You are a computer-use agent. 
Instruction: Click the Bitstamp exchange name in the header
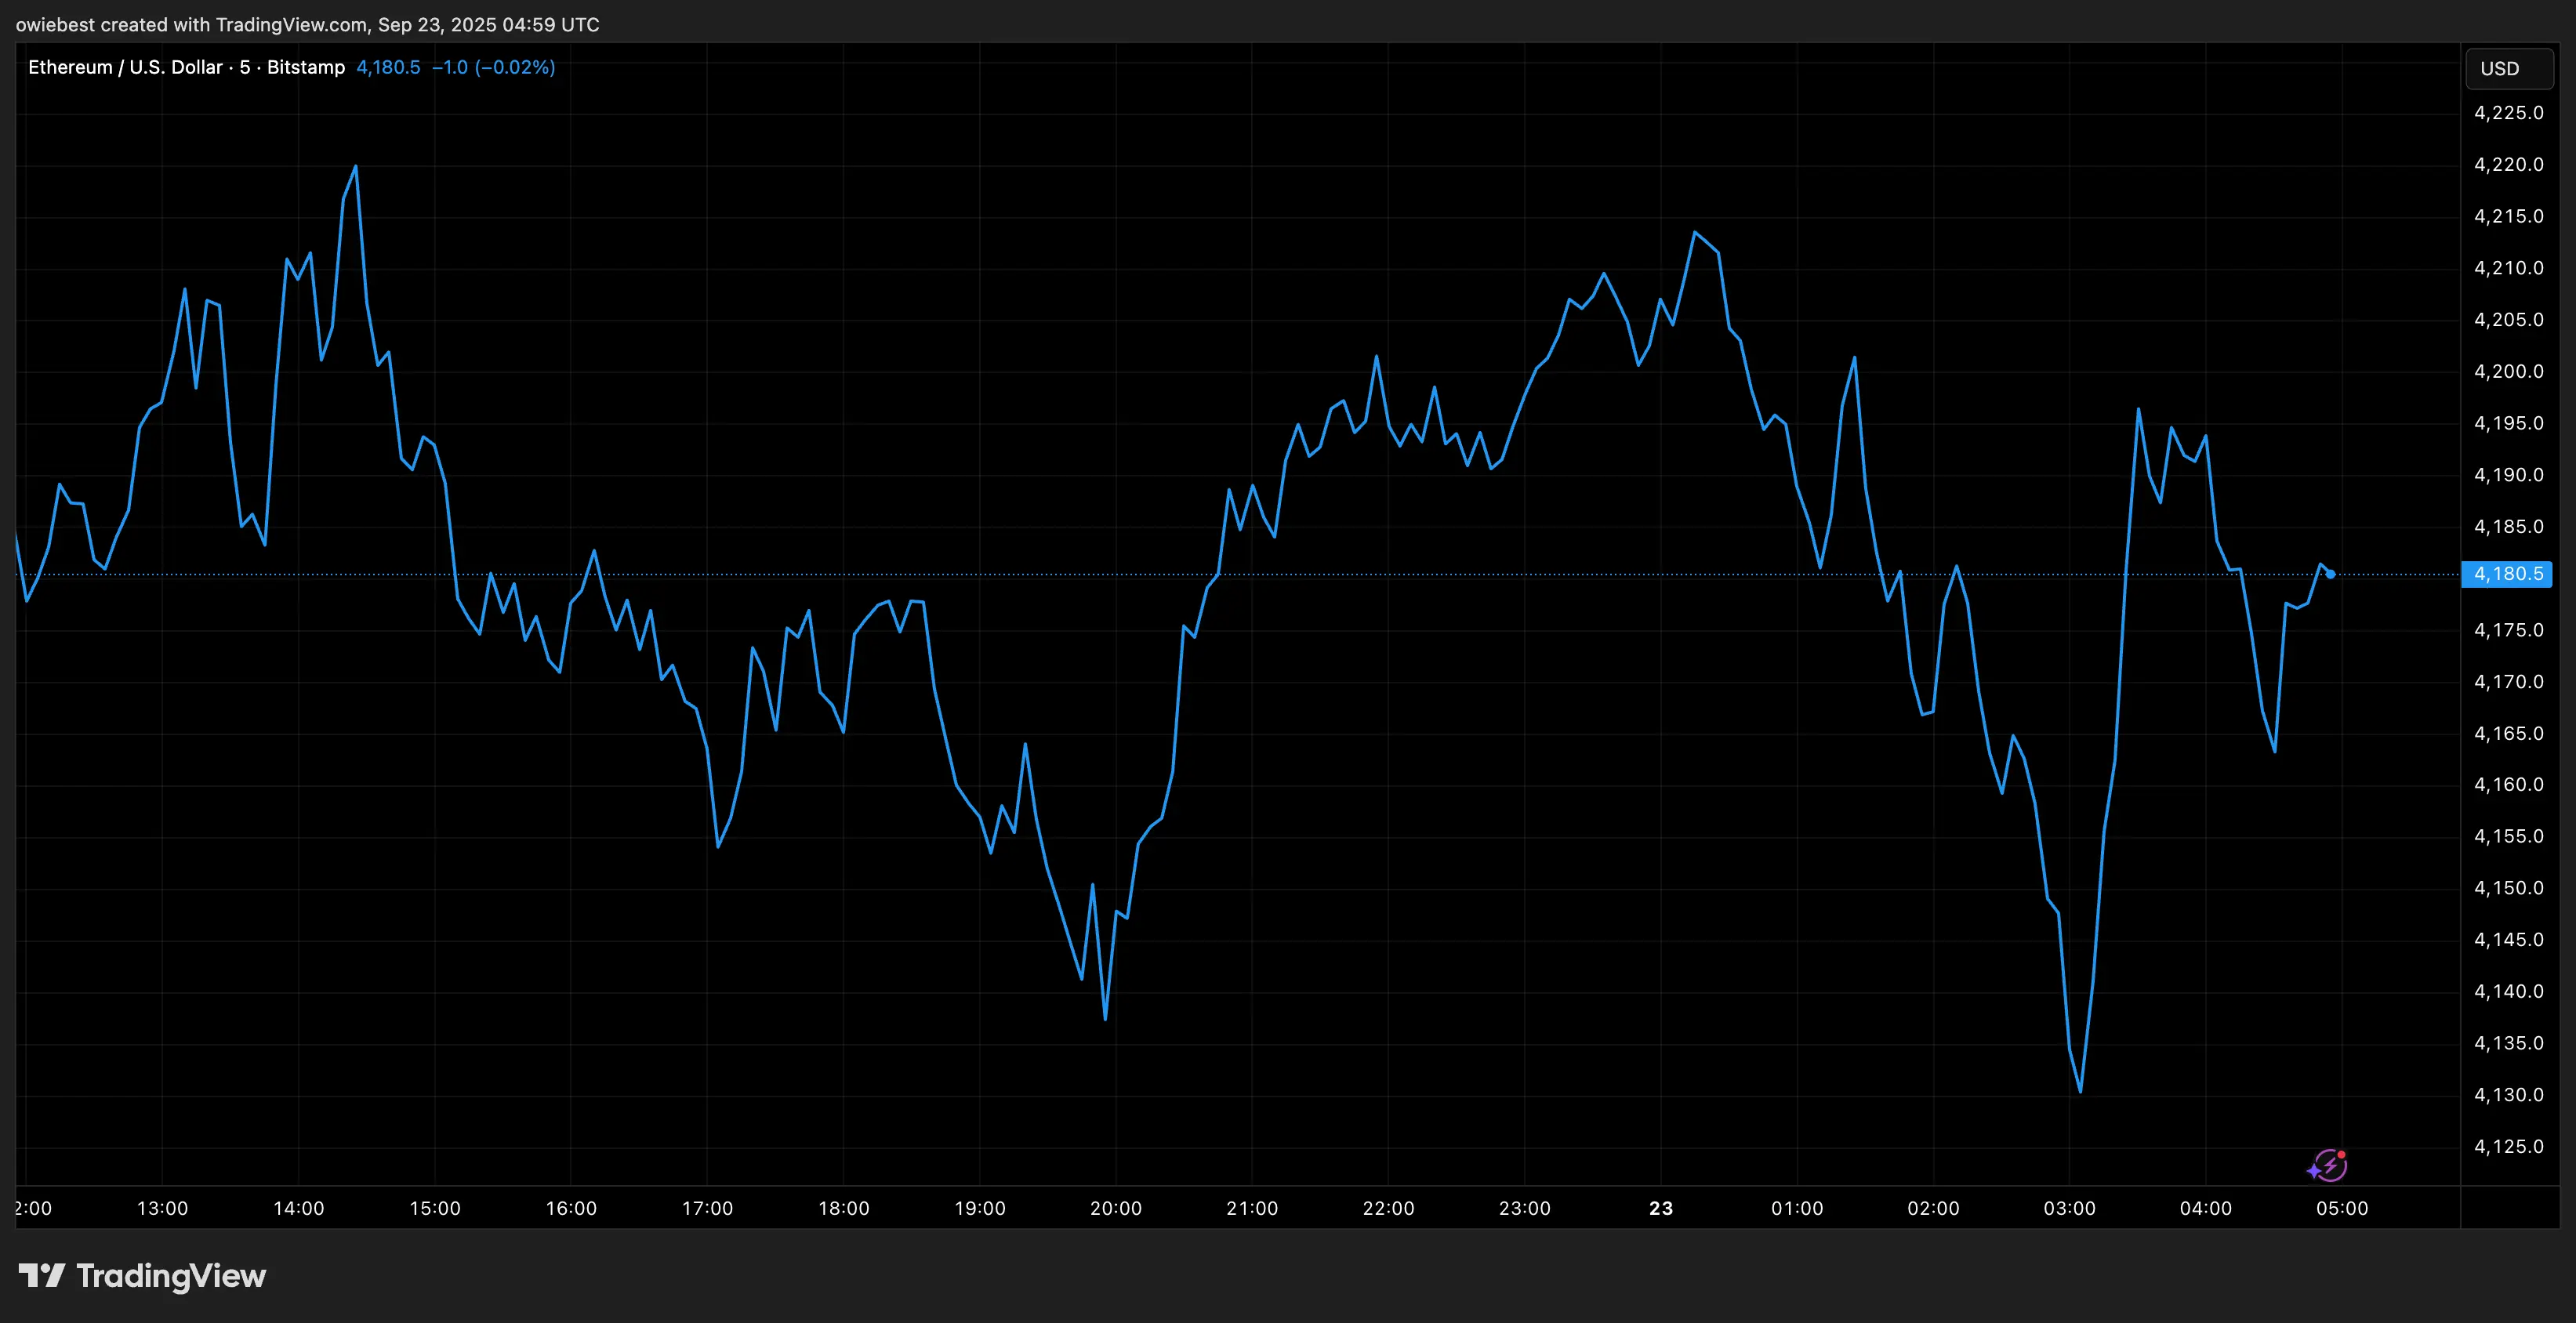tap(305, 67)
